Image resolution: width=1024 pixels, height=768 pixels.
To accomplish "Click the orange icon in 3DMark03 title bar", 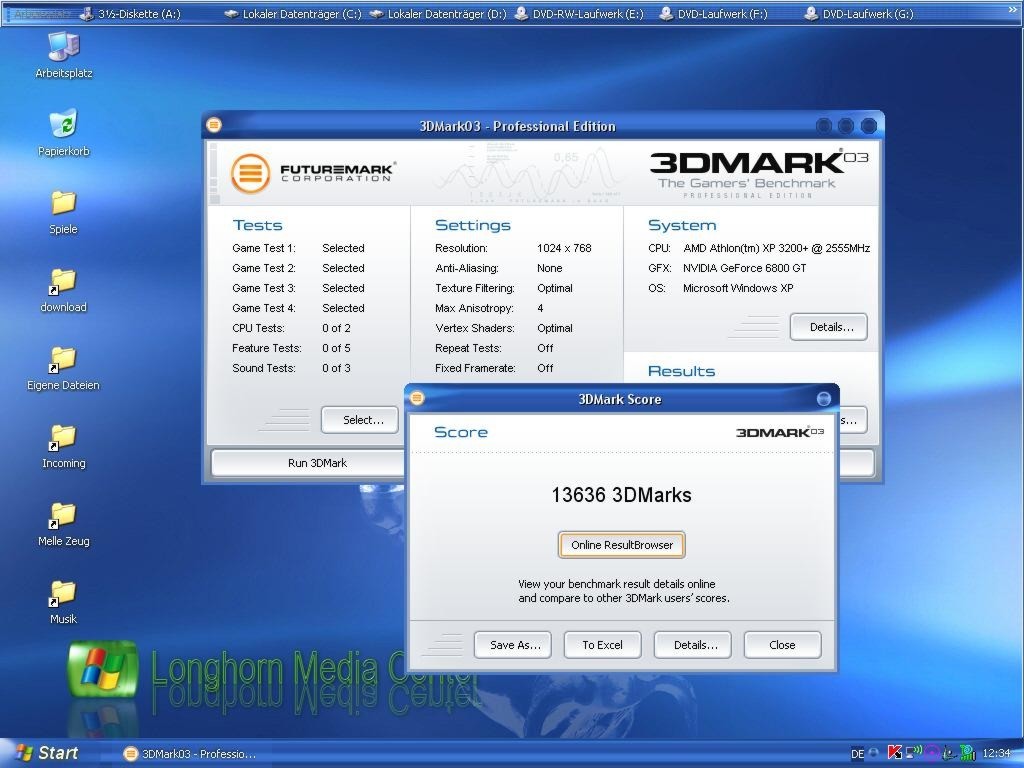I will tap(214, 125).
